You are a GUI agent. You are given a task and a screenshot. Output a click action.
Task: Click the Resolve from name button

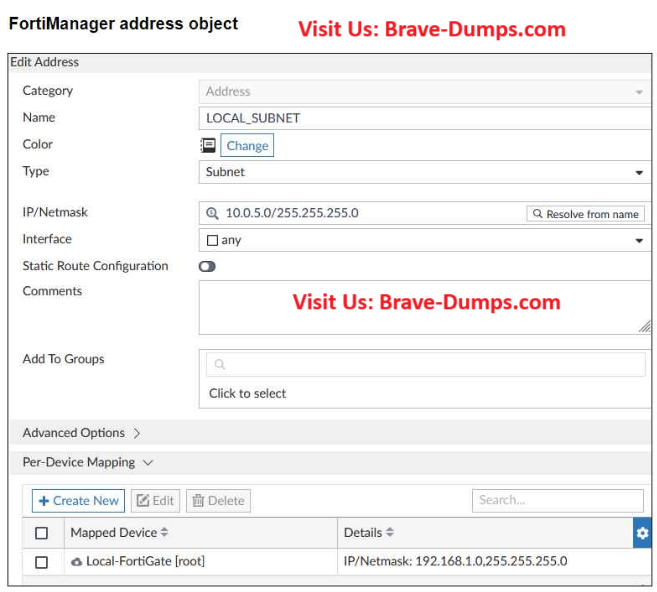click(x=585, y=214)
